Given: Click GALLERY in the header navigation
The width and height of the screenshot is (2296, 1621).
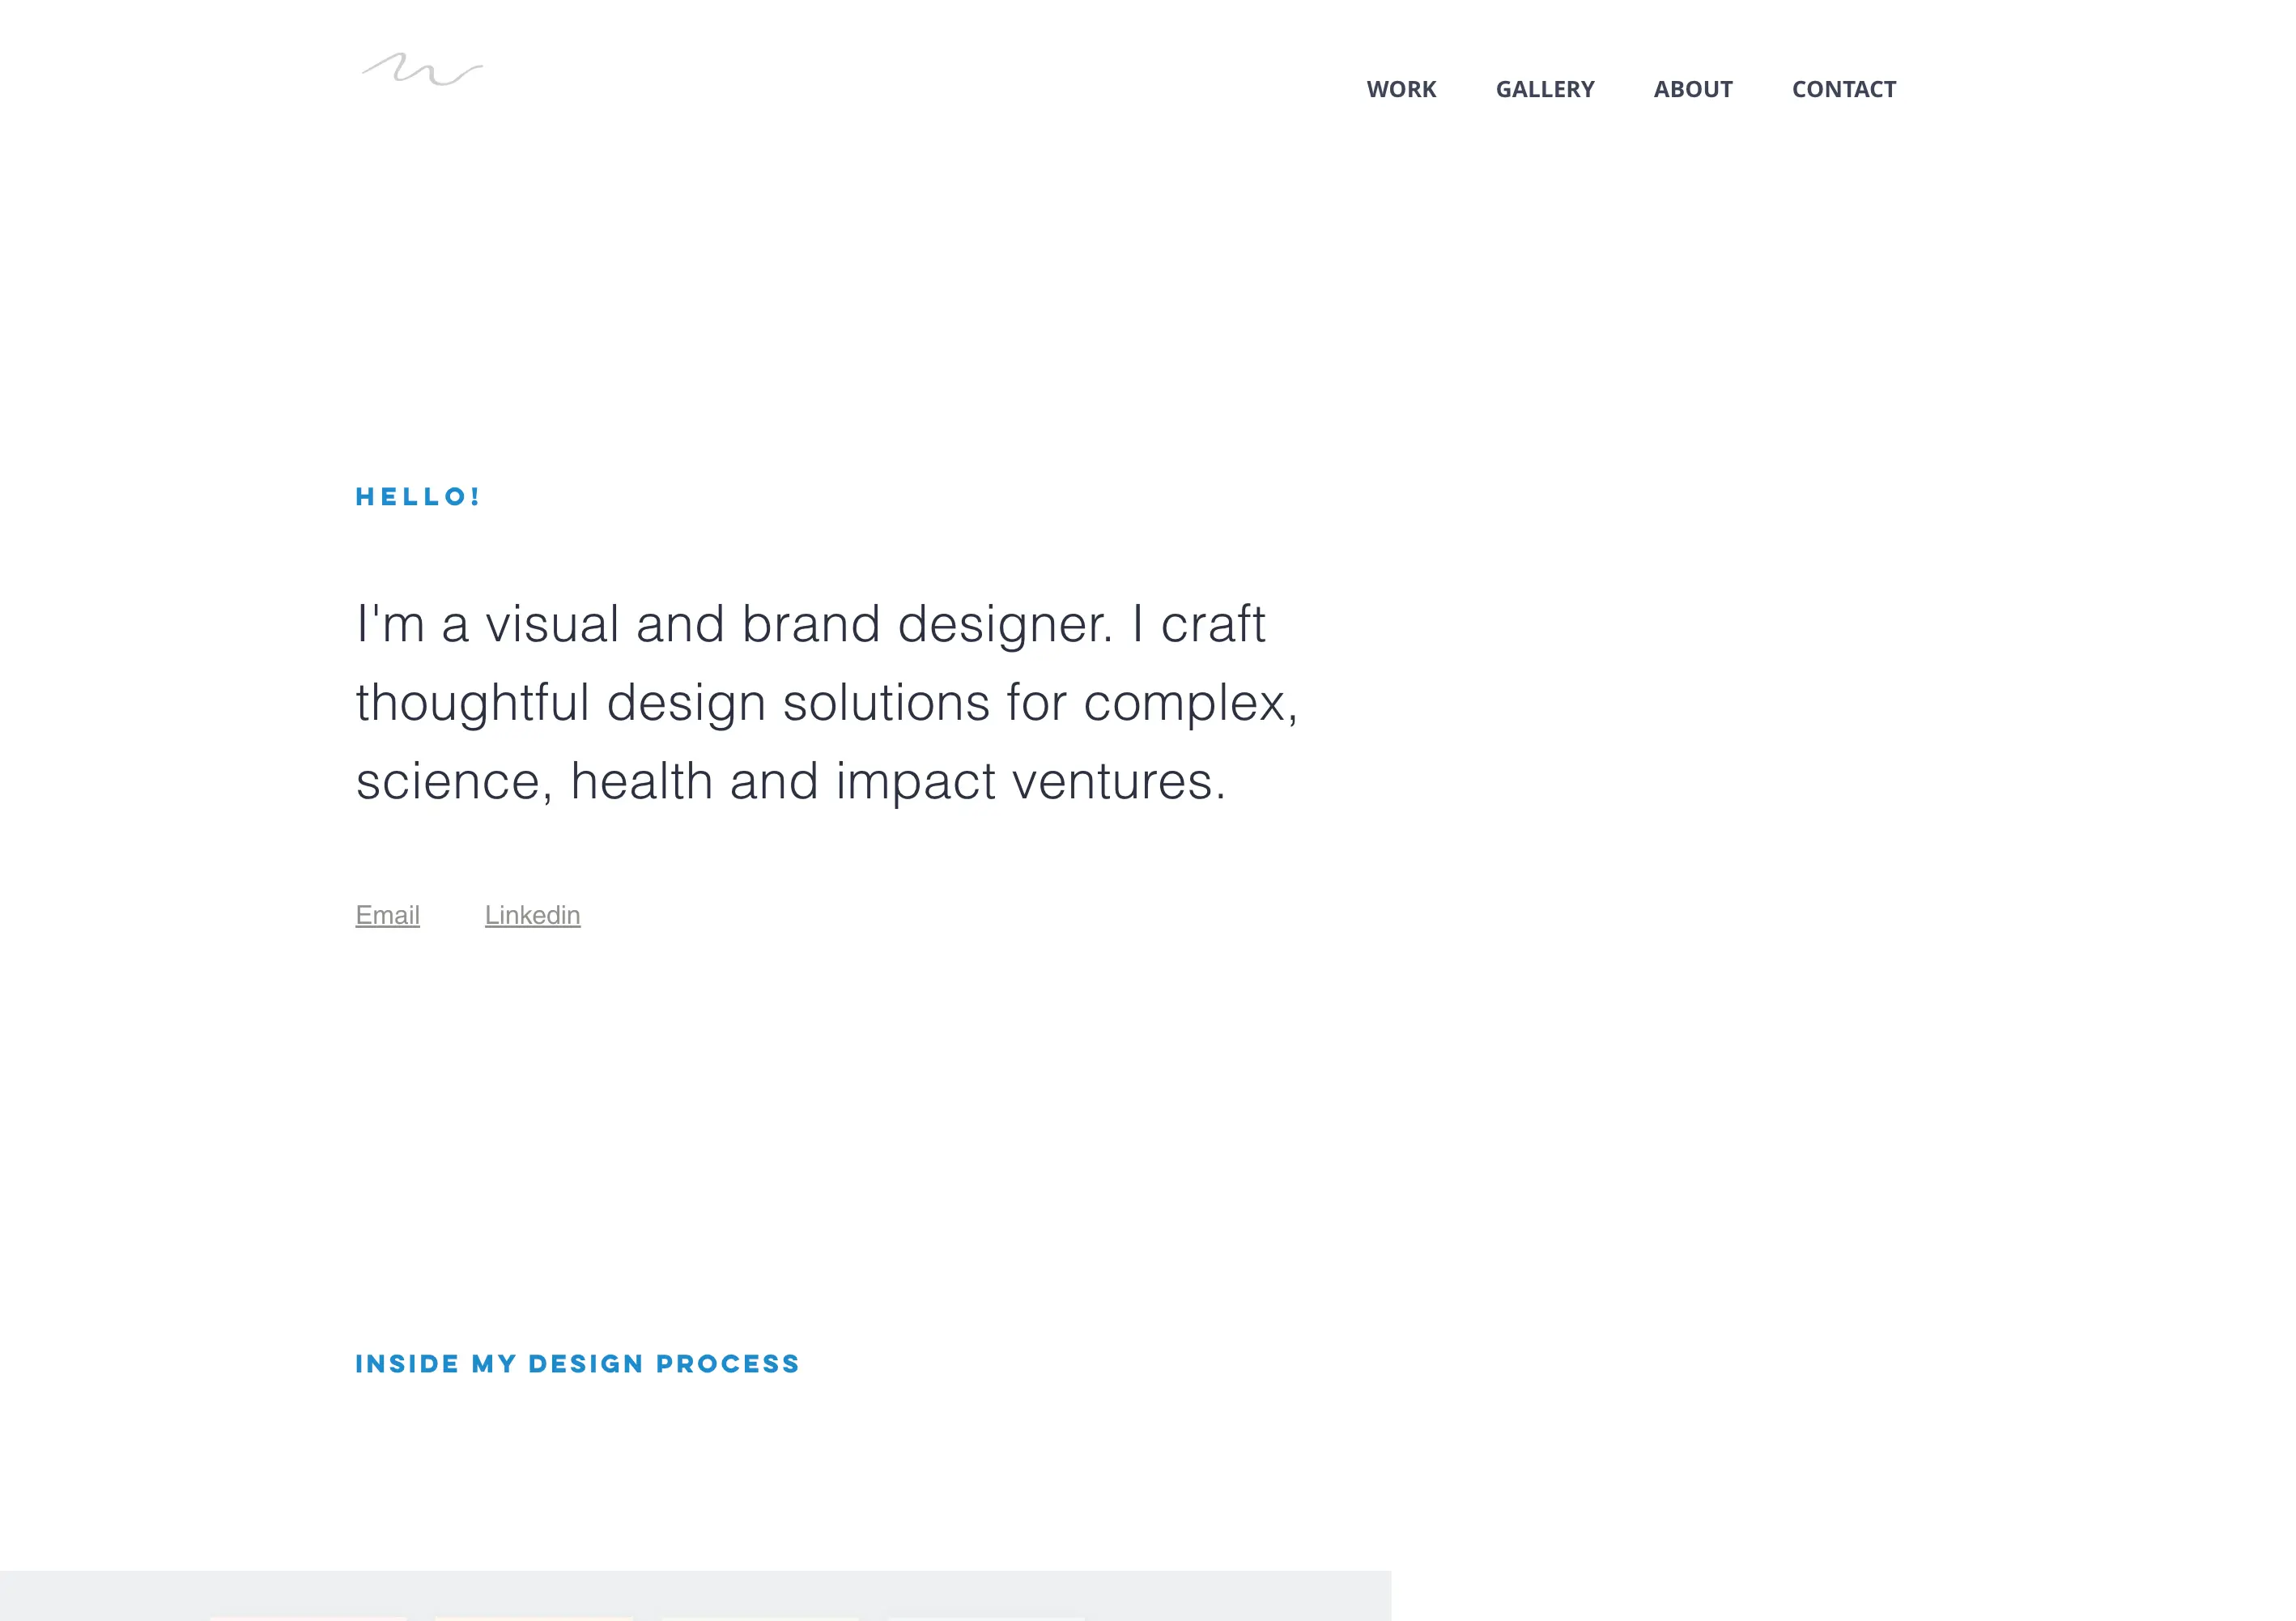Looking at the screenshot, I should [1546, 89].
